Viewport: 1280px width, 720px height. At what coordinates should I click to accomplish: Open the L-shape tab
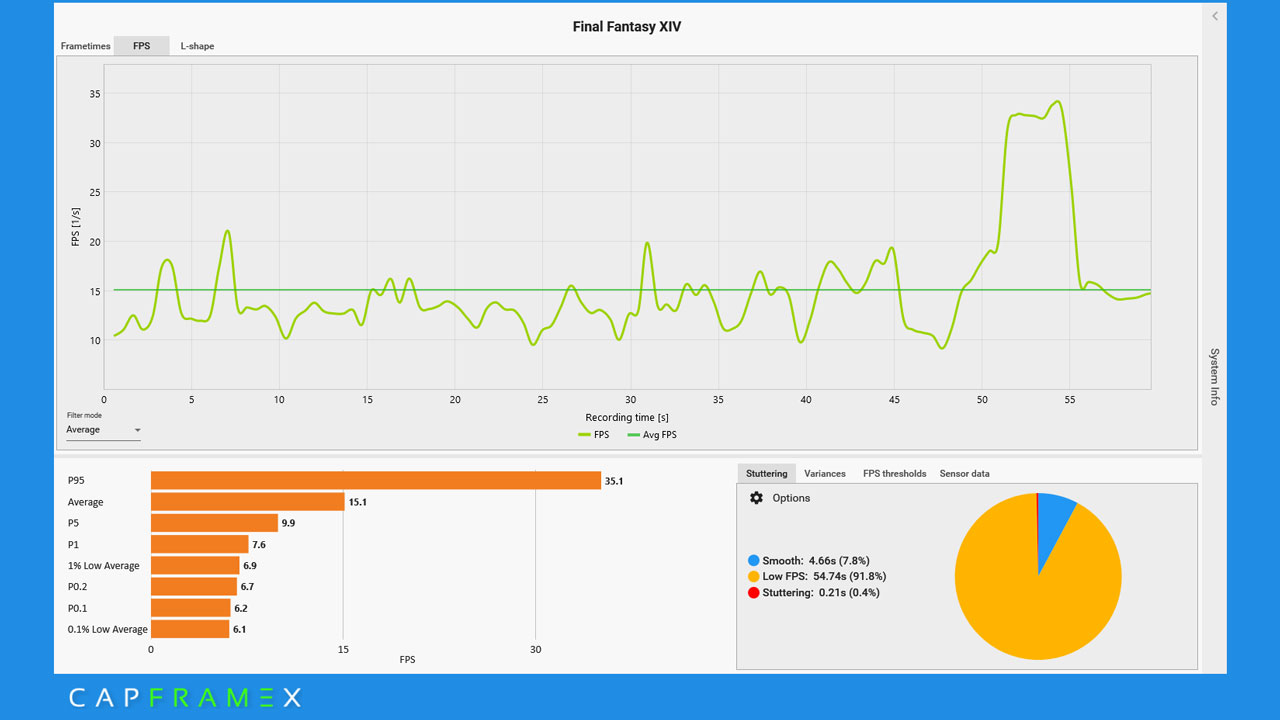(197, 46)
